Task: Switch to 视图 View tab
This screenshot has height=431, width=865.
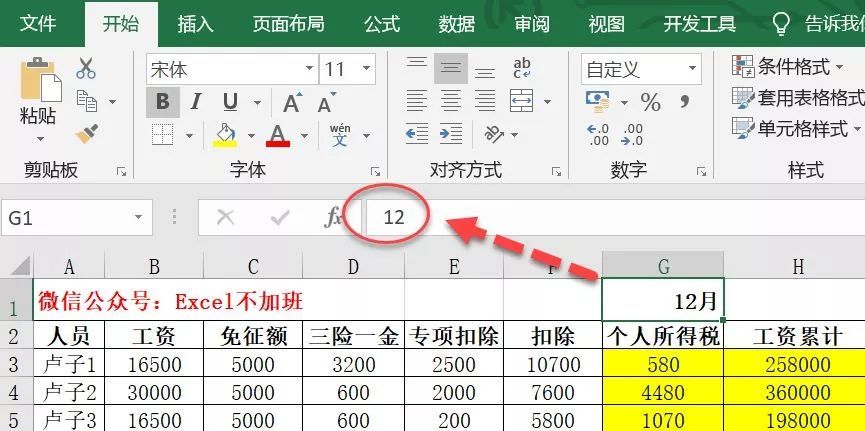Action: (606, 24)
